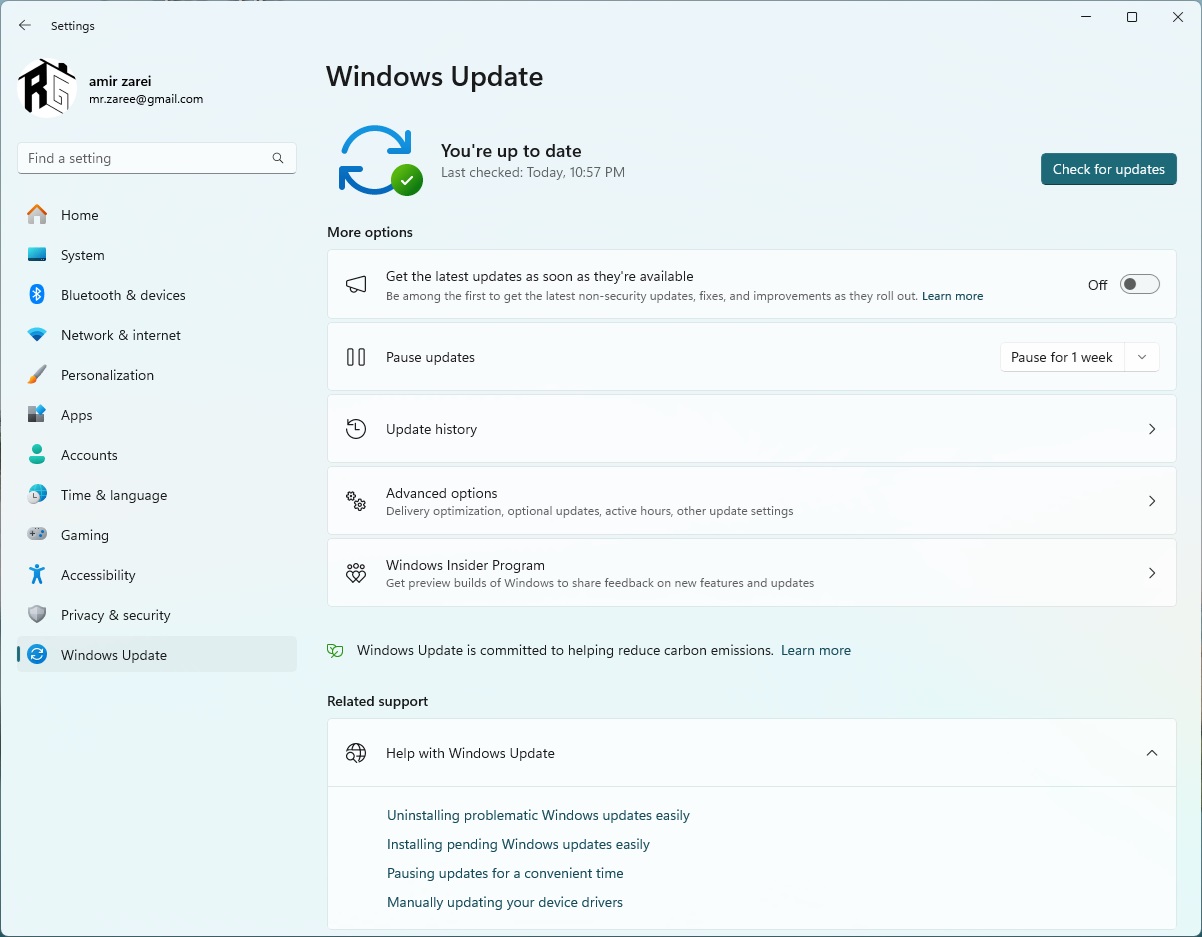This screenshot has width=1202, height=937.
Task: Click the search magnifier icon in Find a setting
Action: [x=278, y=158]
